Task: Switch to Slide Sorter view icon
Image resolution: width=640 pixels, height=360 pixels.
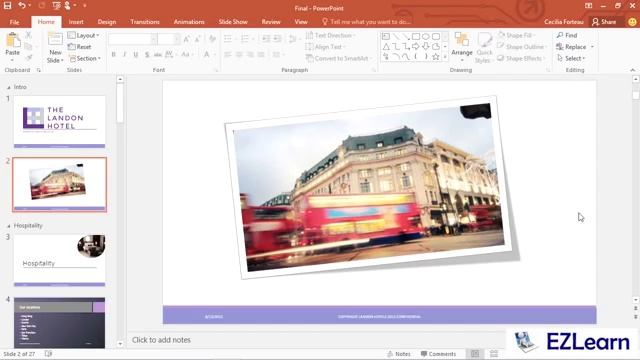Action: pos(493,354)
